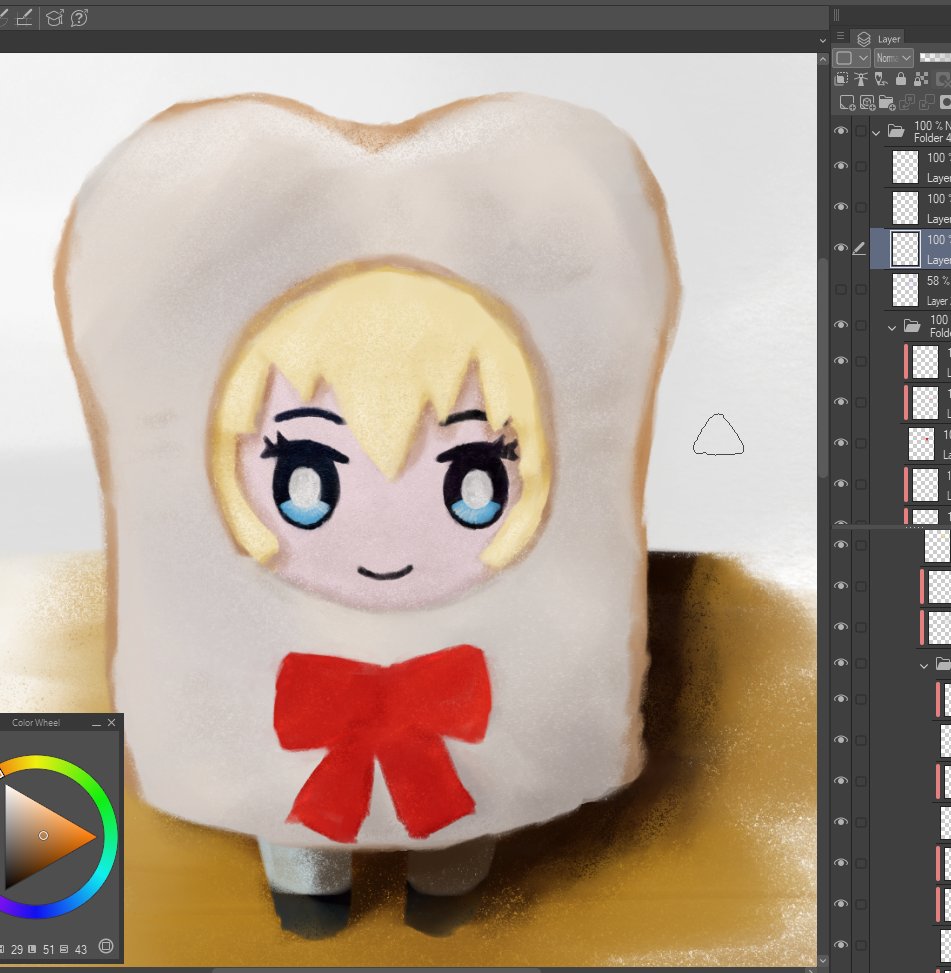Open the Tutorials graduation cap icon

tap(55, 19)
